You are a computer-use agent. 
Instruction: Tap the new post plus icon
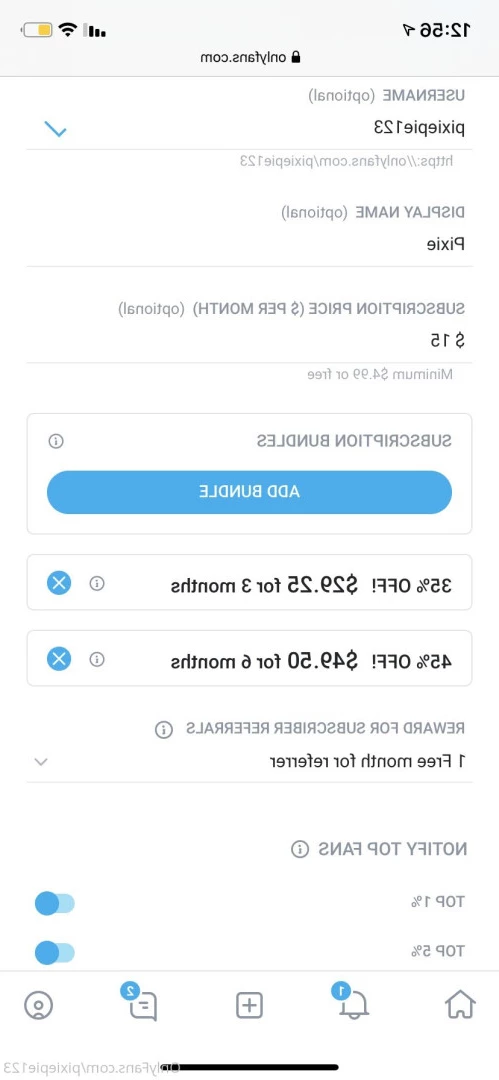[x=250, y=1006]
